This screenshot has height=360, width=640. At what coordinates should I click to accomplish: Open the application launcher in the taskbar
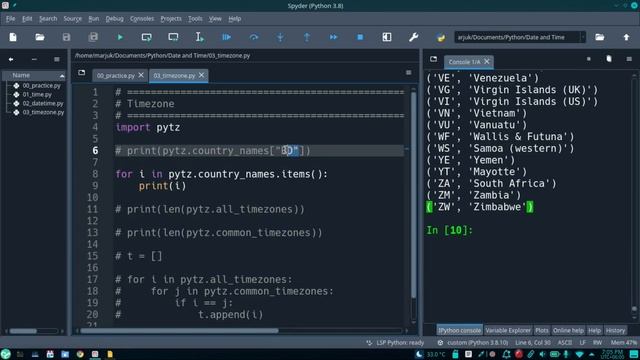(x=6, y=354)
